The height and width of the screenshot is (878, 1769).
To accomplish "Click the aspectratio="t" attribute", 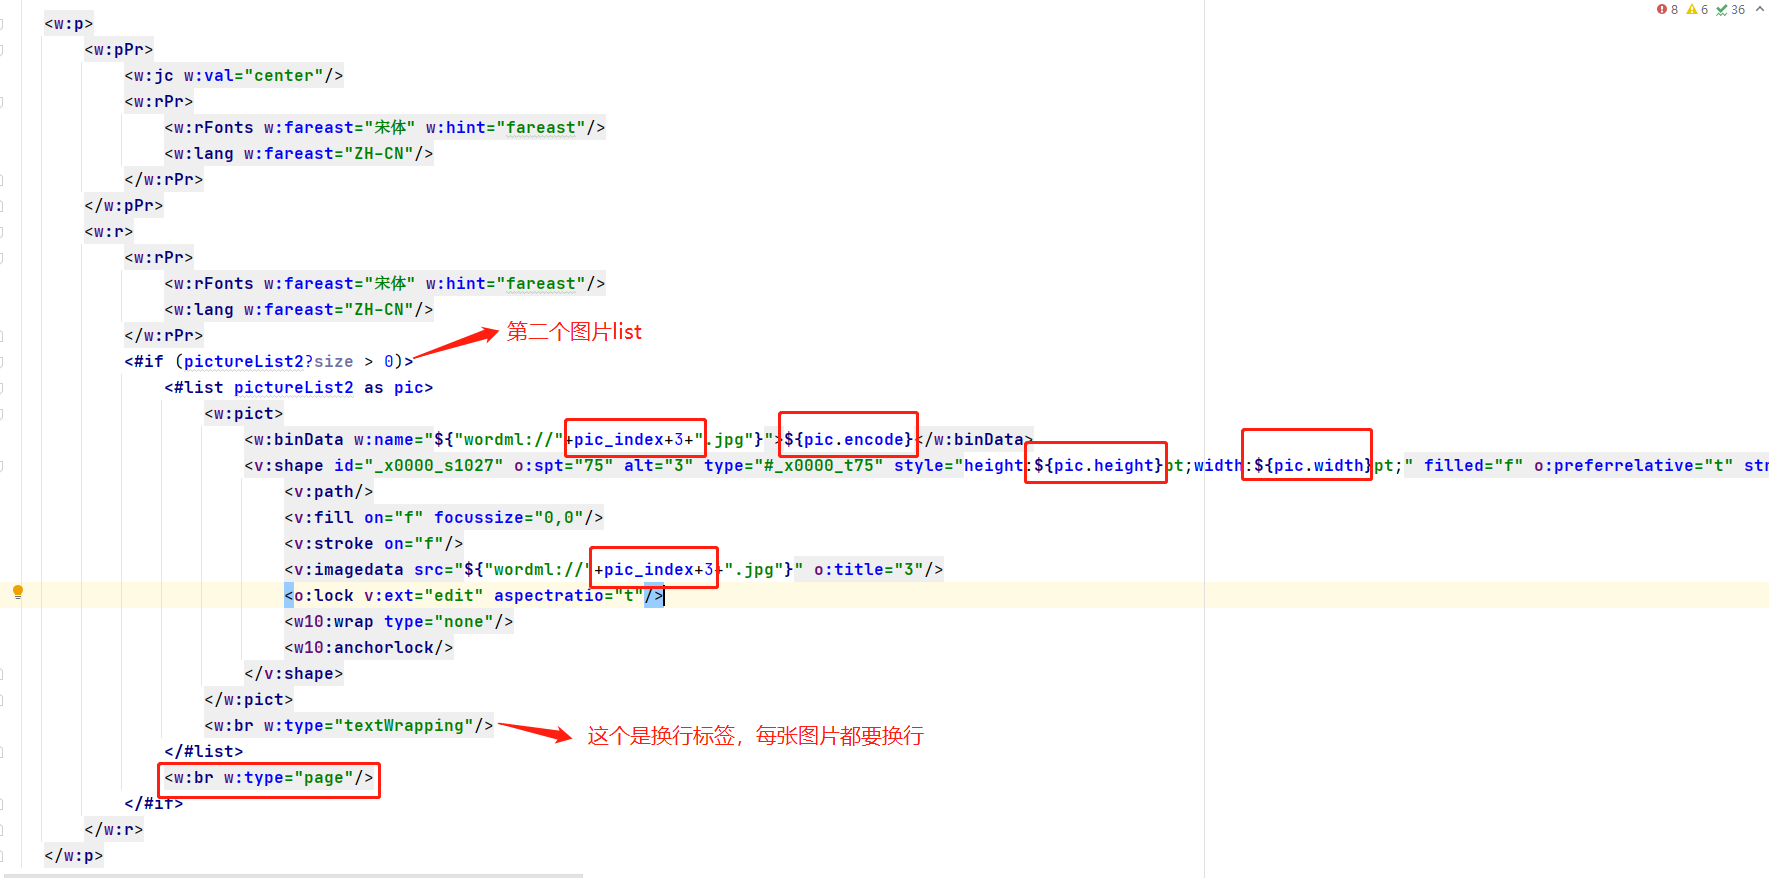I will coord(569,595).
